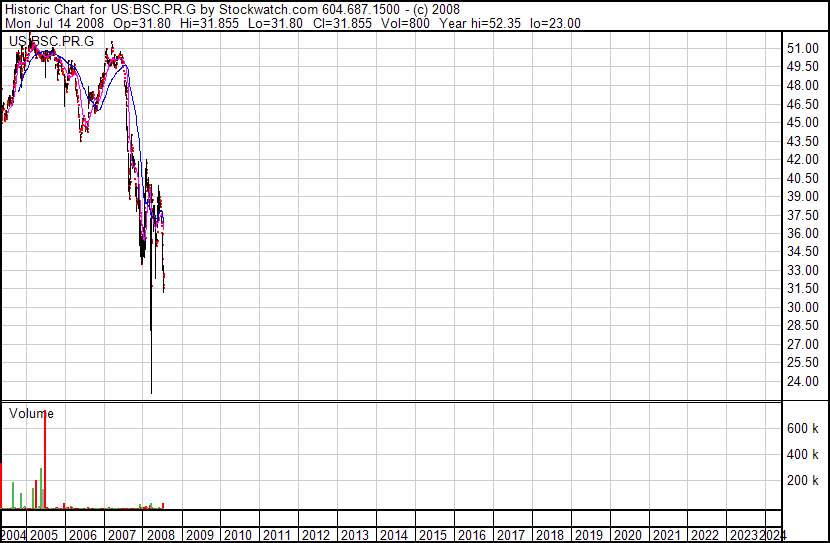Click the 2007 year label

tap(122, 535)
